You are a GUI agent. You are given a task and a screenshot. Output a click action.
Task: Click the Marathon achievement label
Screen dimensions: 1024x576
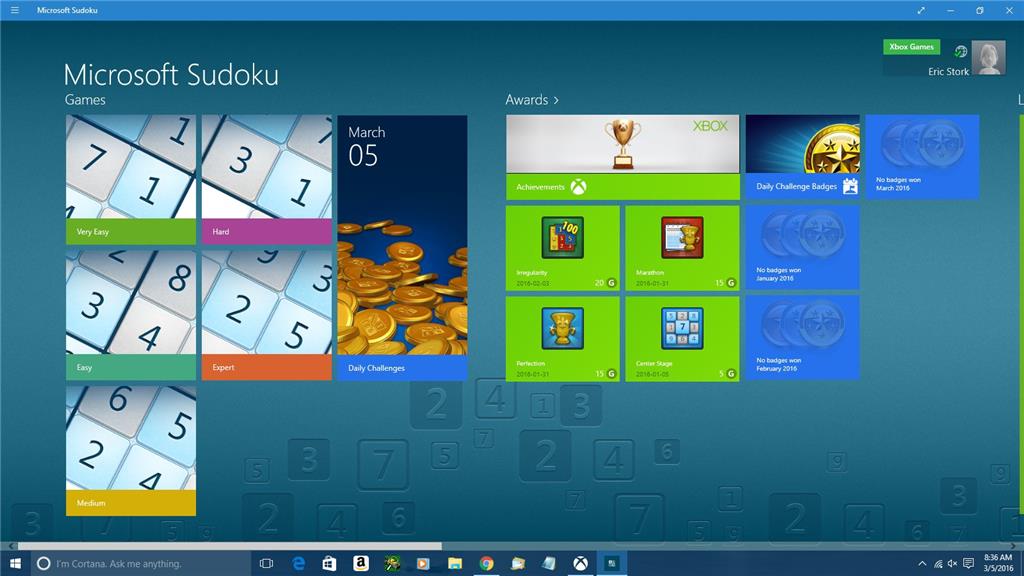pyautogui.click(x=650, y=273)
